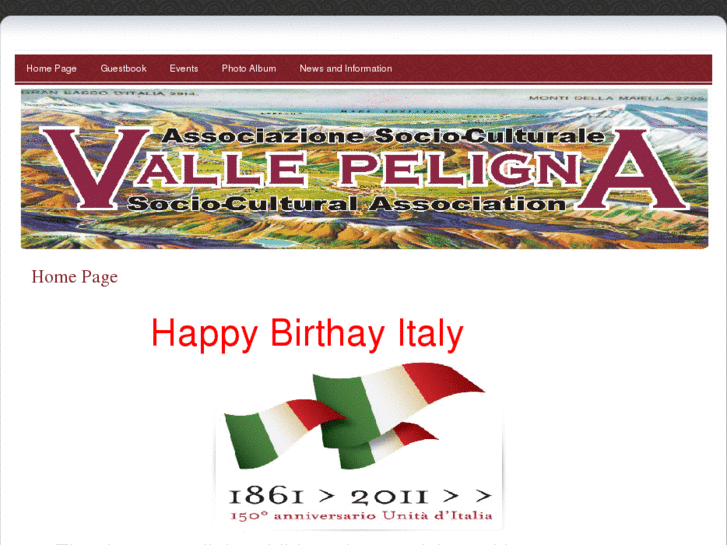Click the left small Italian flag

(283, 431)
